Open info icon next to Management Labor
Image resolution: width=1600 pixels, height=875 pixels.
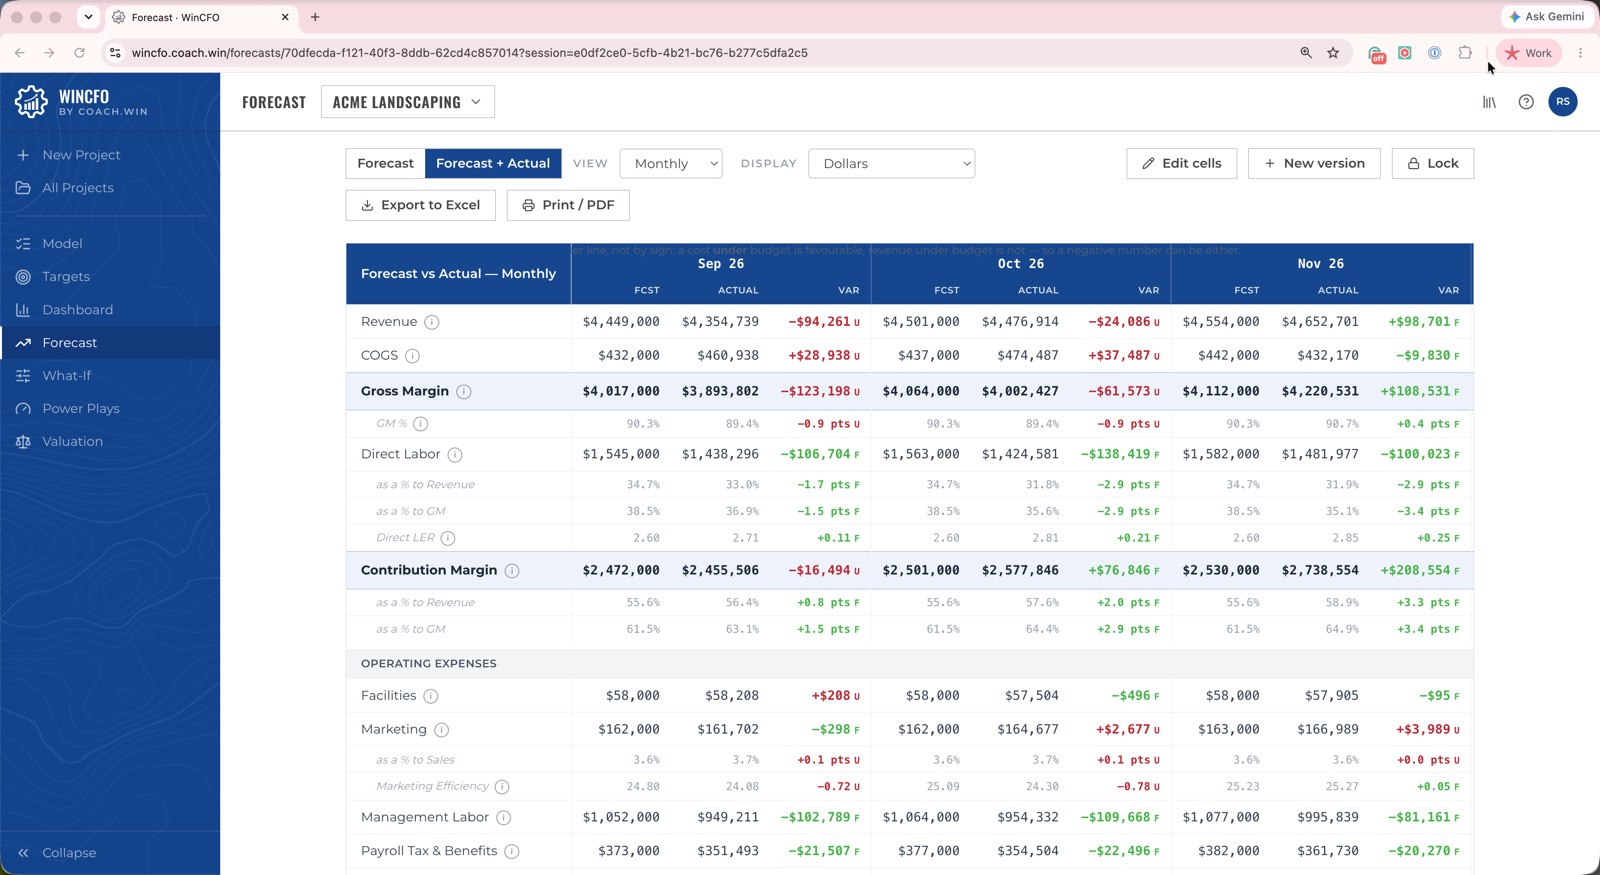(504, 818)
